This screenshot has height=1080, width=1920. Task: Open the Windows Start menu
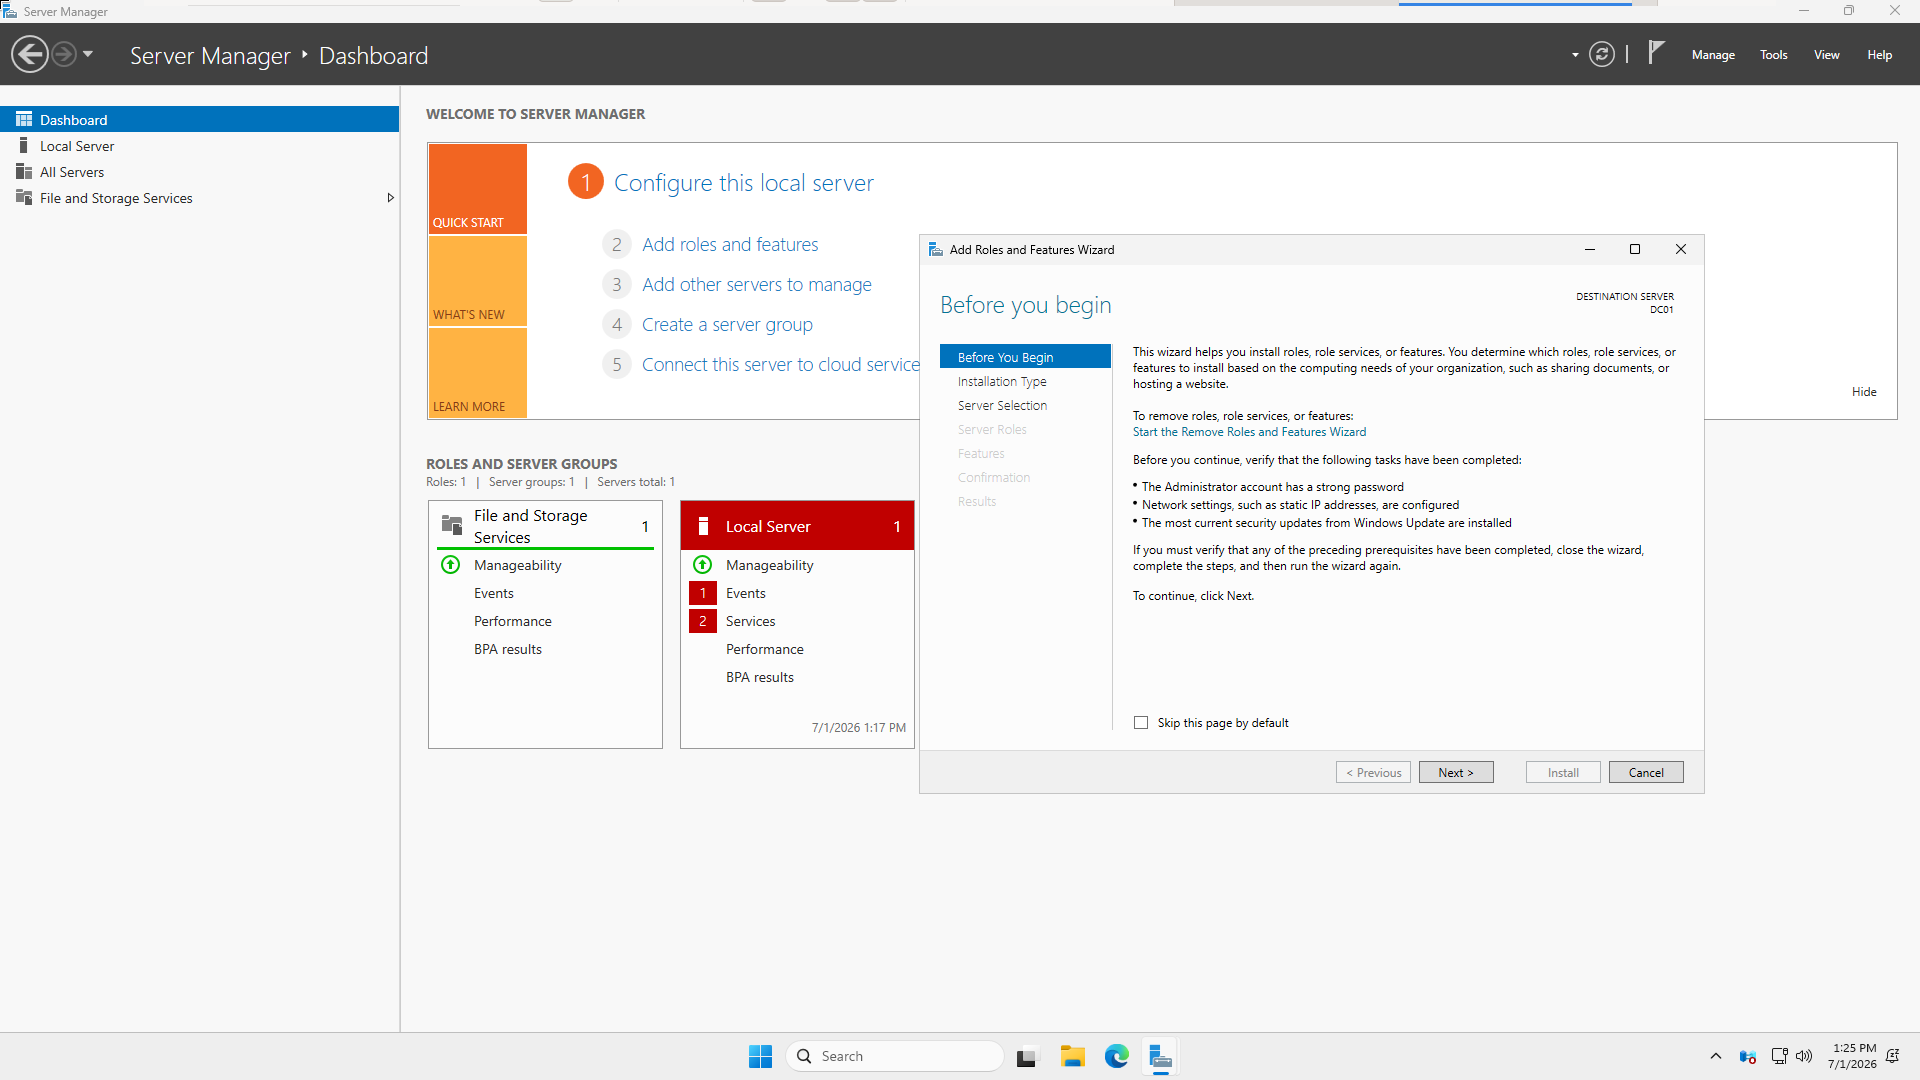(x=760, y=1056)
